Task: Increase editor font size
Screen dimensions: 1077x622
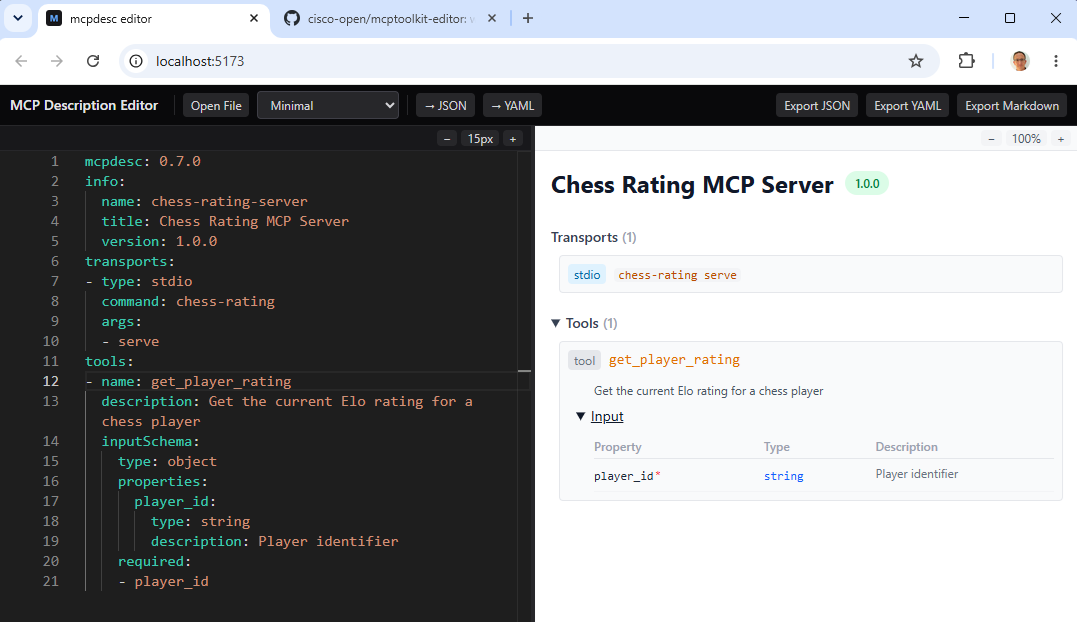Action: [512, 139]
